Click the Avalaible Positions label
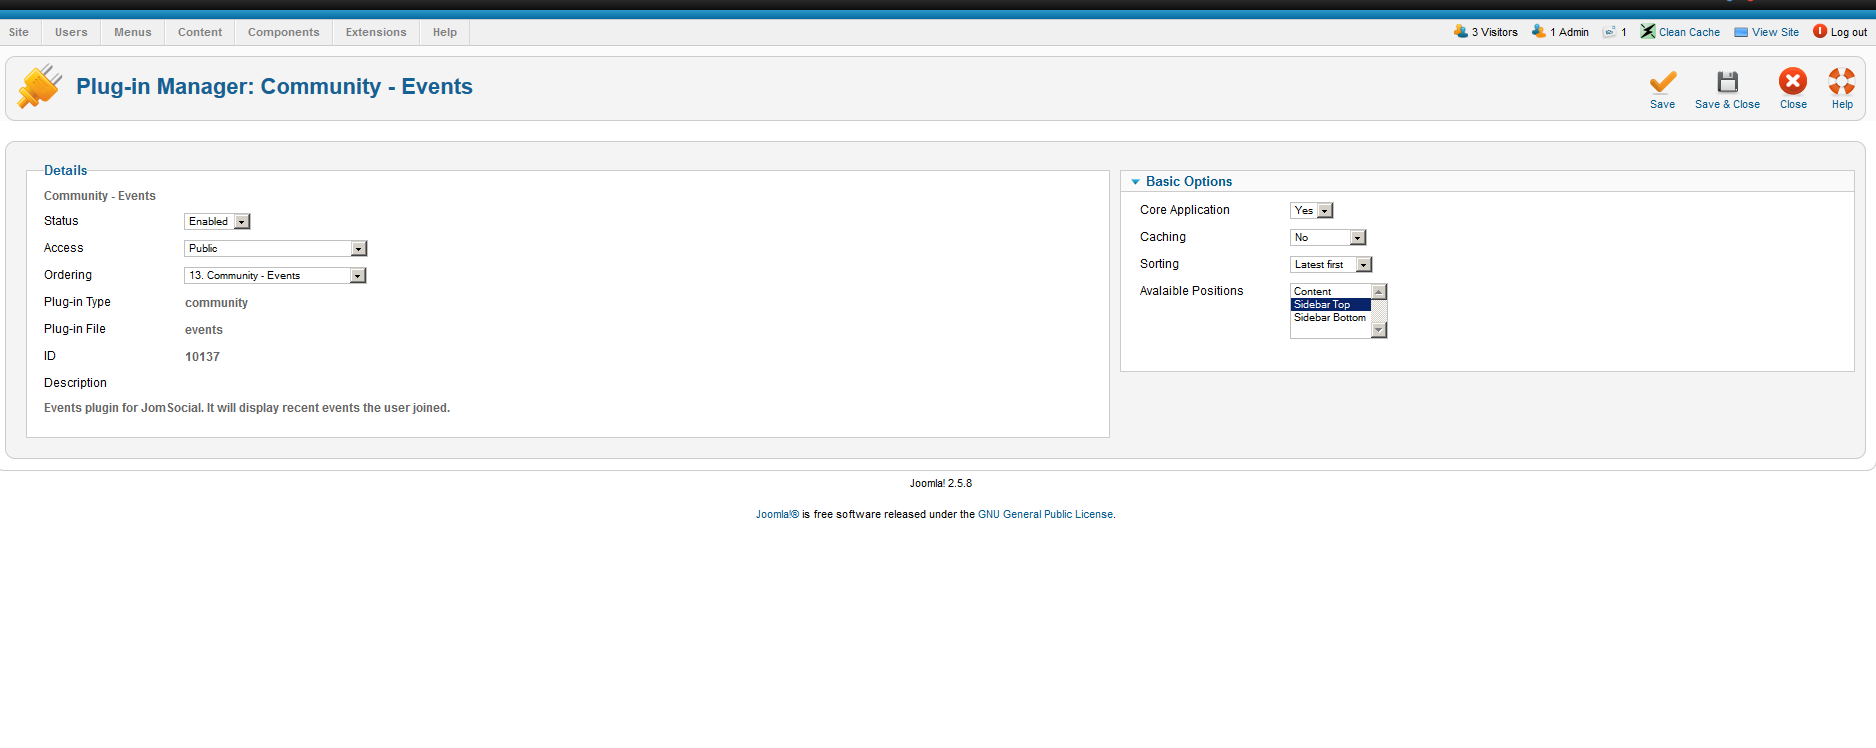This screenshot has height=748, width=1876. [1191, 291]
